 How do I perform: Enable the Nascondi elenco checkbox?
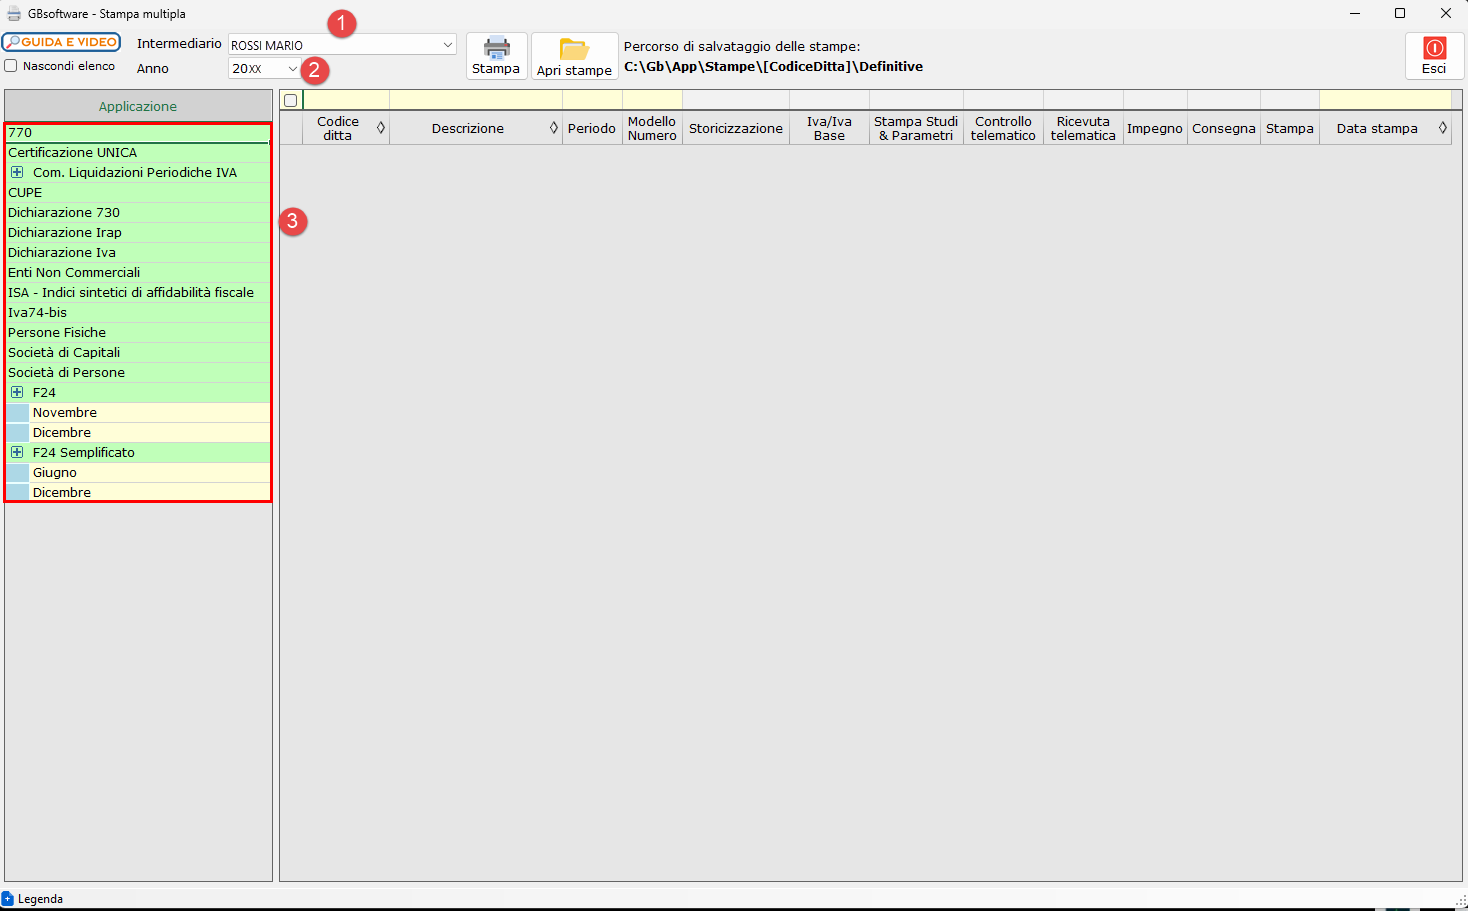click(x=11, y=66)
